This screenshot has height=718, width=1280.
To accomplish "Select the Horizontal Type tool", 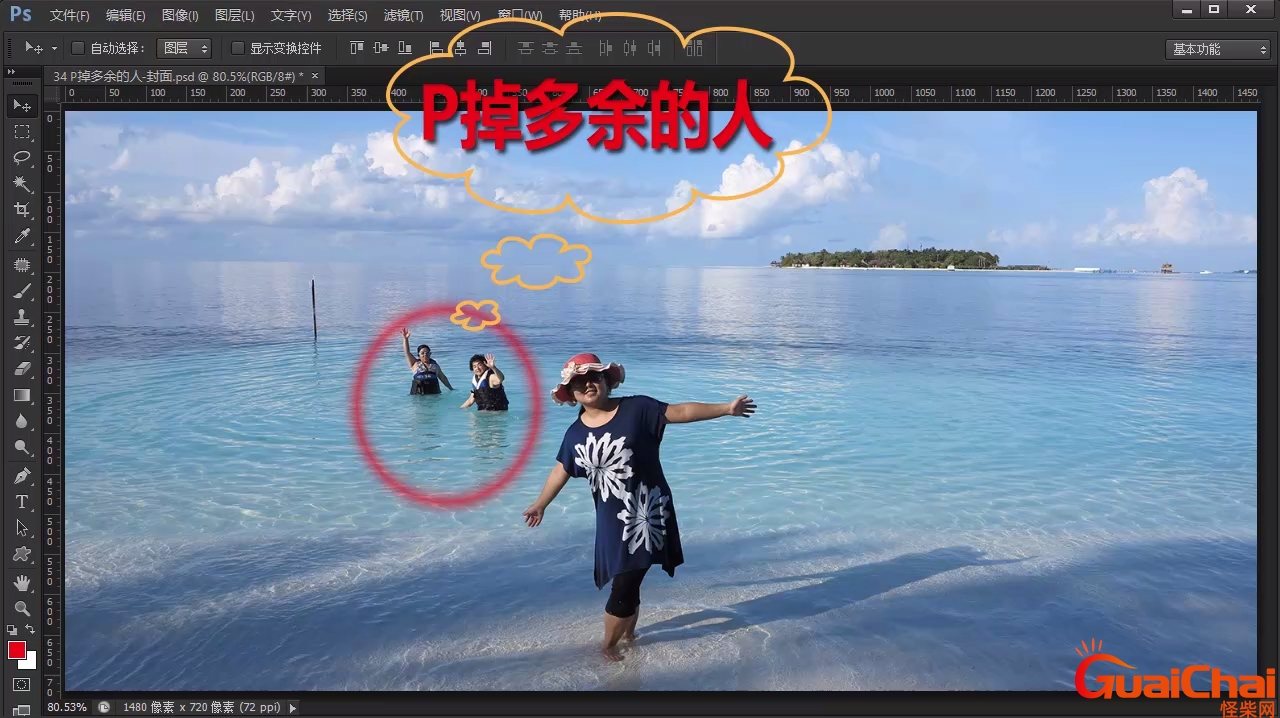I will click(x=22, y=502).
